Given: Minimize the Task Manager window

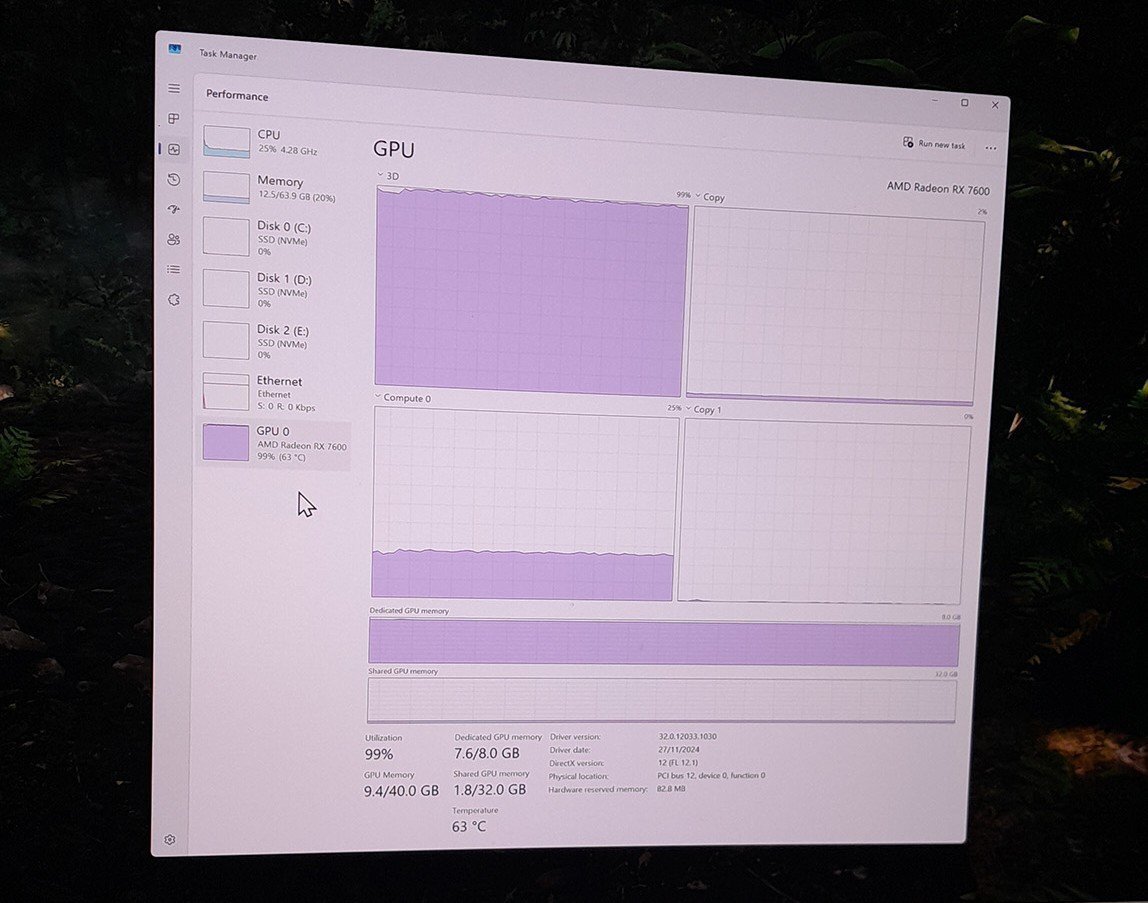Looking at the screenshot, I should 935,100.
